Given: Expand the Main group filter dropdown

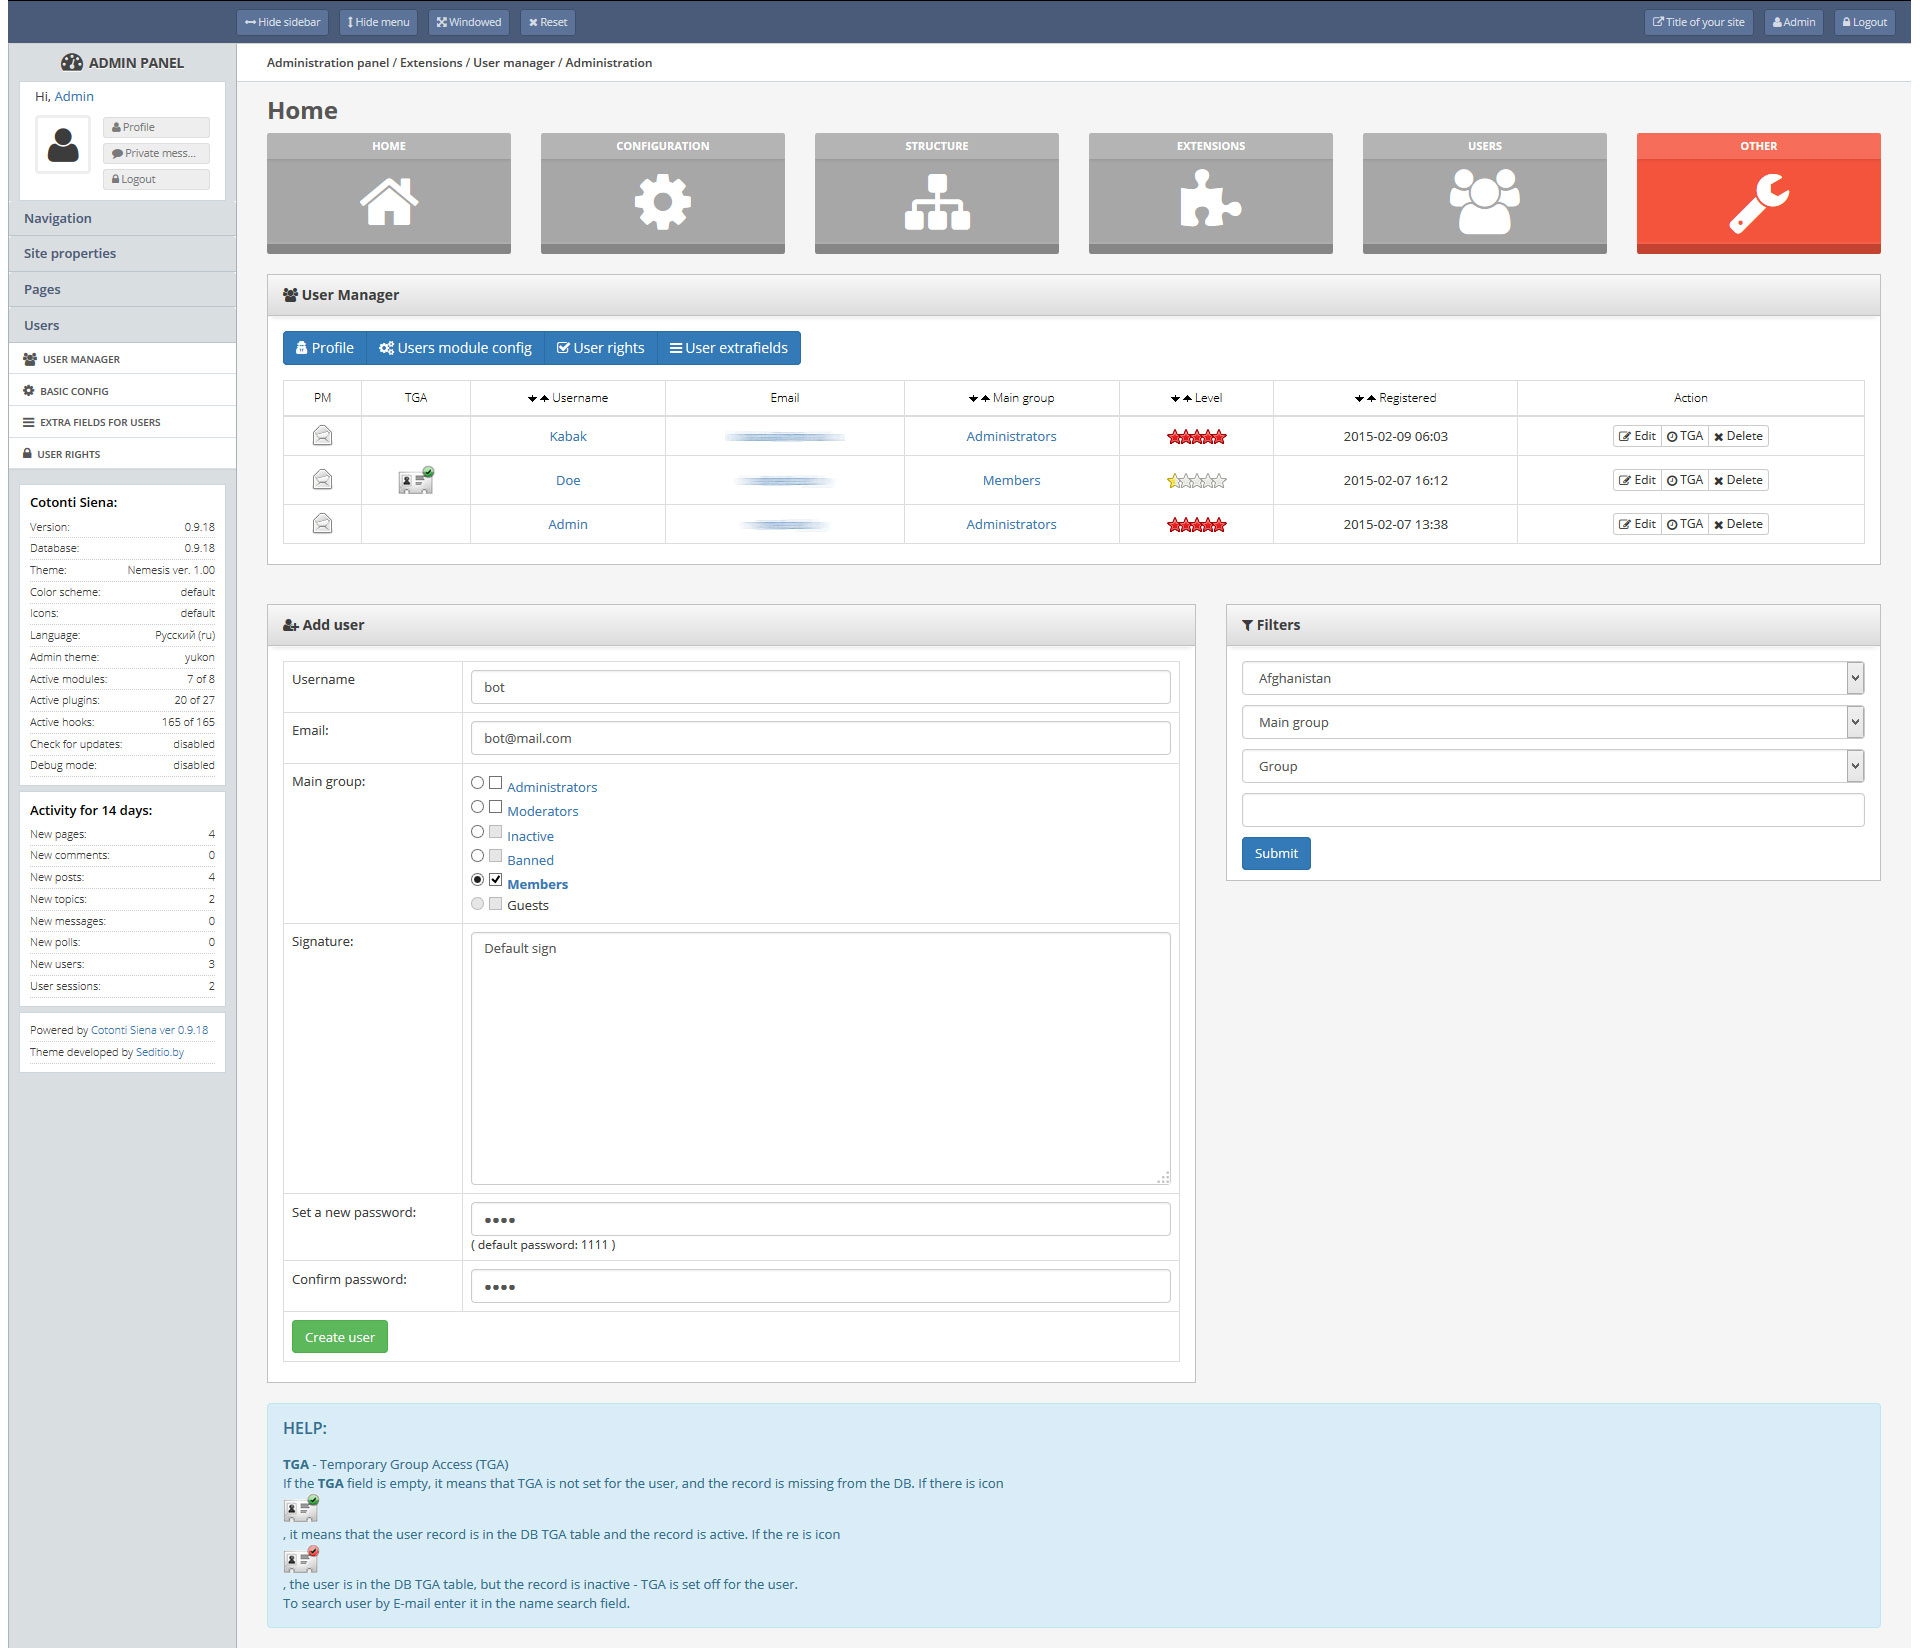Looking at the screenshot, I should (1552, 722).
